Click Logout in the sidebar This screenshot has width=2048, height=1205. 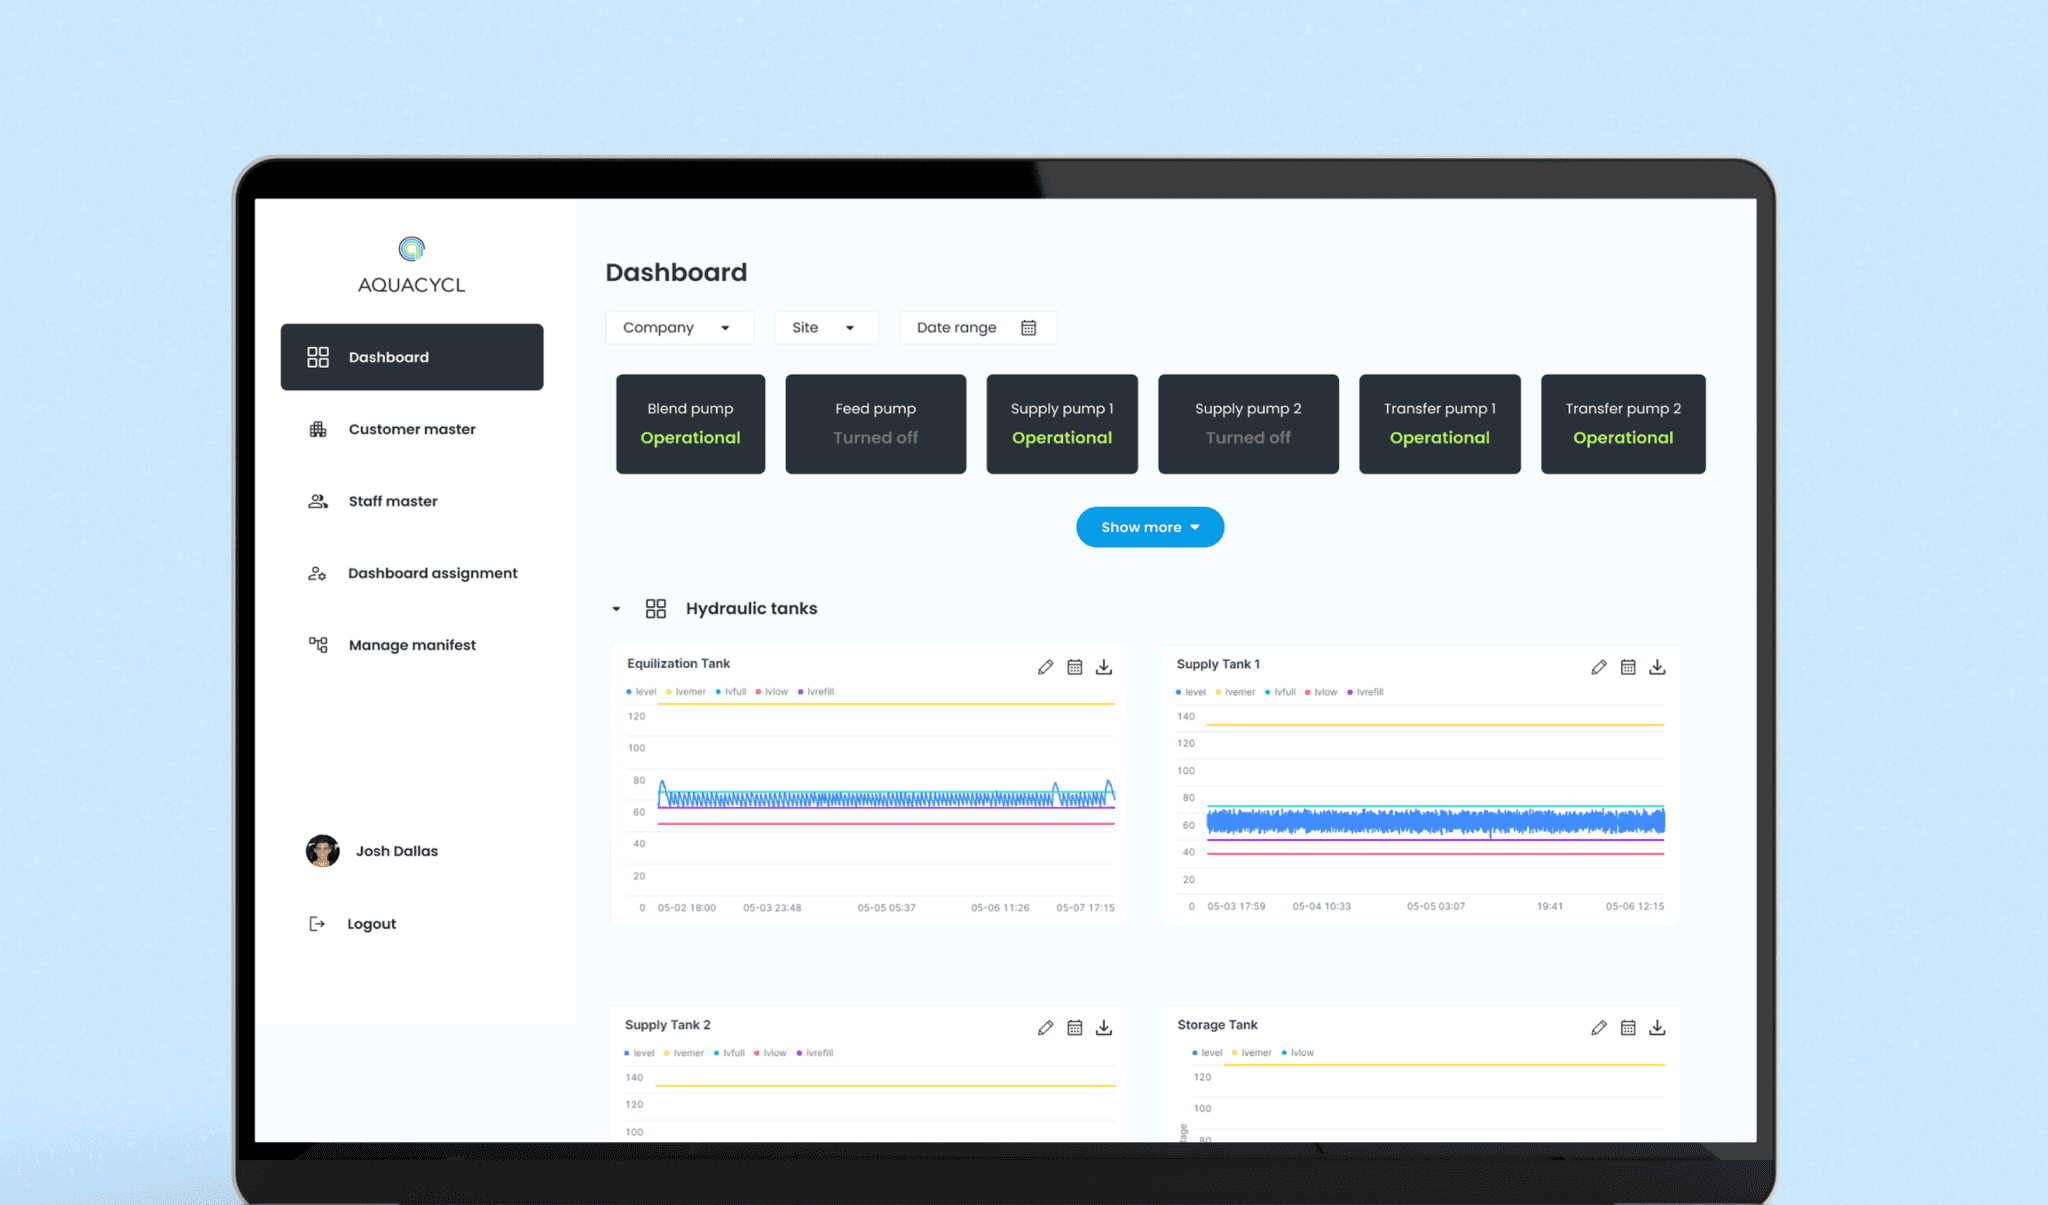point(370,924)
